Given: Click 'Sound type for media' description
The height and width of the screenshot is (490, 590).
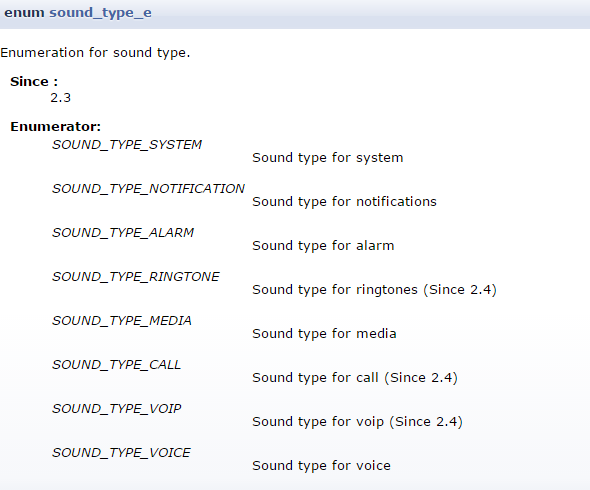Looking at the screenshot, I should [x=324, y=334].
